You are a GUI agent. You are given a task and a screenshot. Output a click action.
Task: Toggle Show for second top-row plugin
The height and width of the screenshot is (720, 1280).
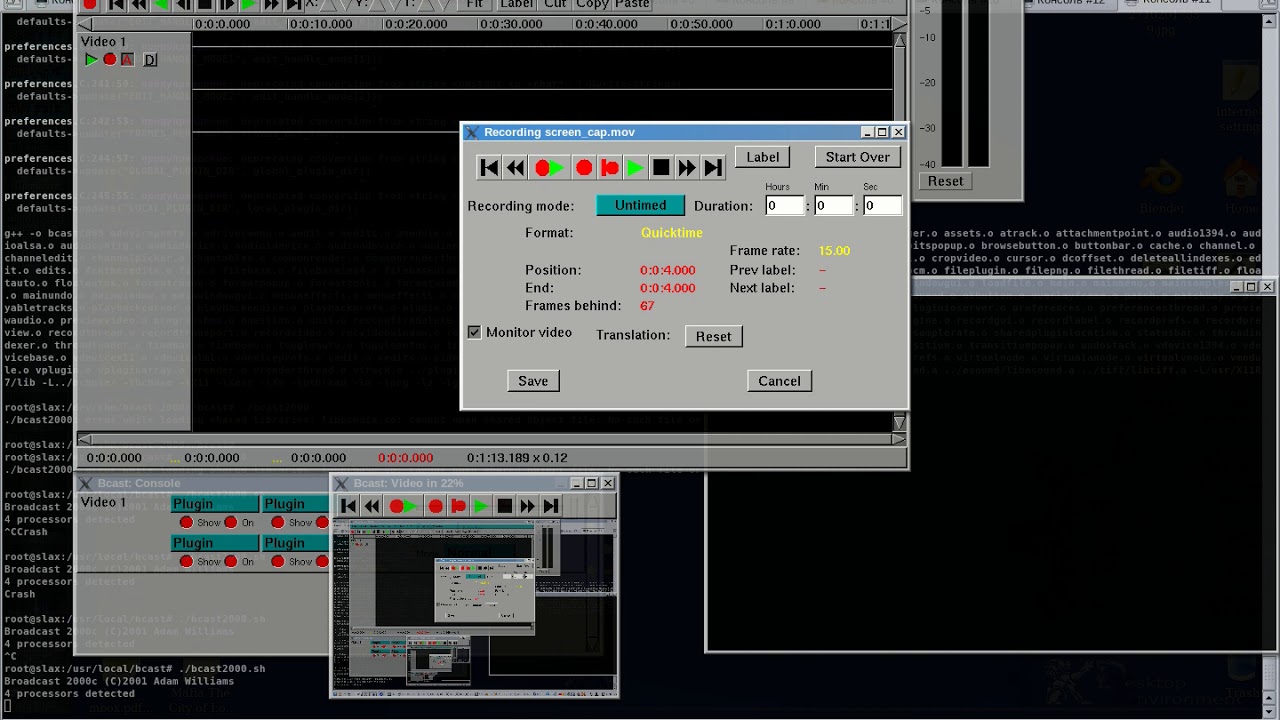[277, 523]
